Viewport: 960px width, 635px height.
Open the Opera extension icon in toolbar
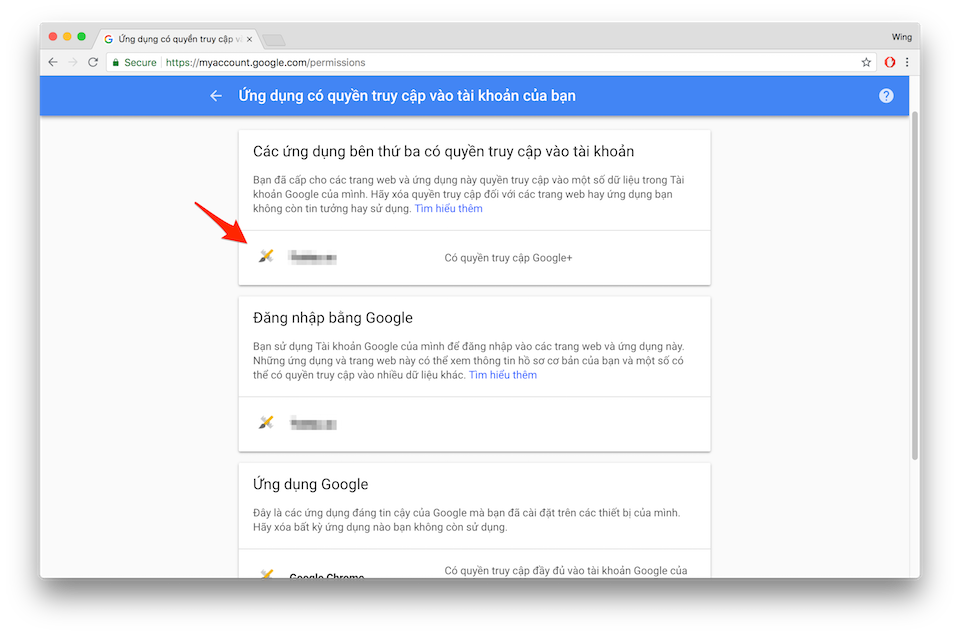point(890,62)
